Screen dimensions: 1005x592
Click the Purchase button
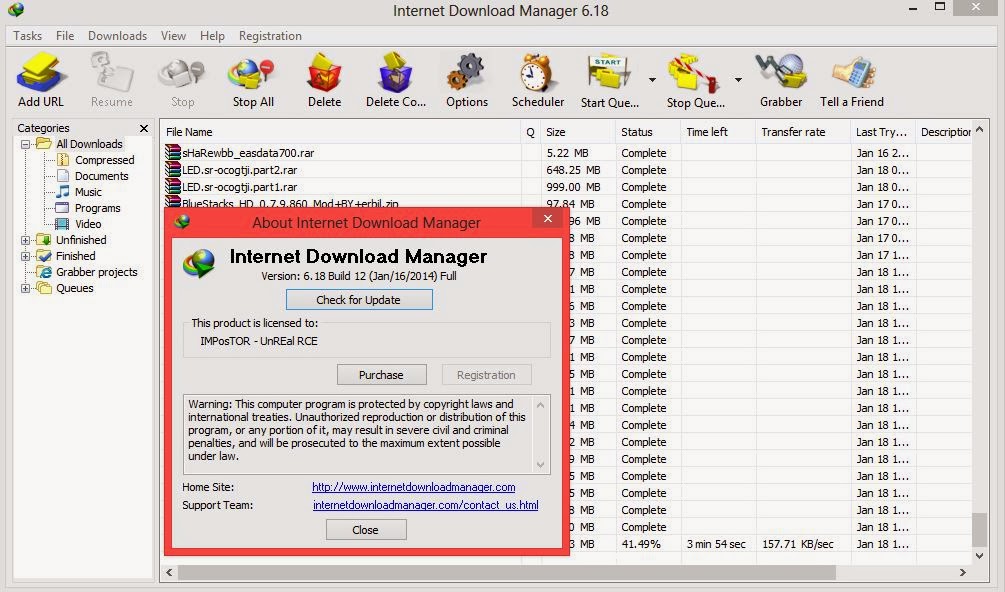(x=381, y=375)
